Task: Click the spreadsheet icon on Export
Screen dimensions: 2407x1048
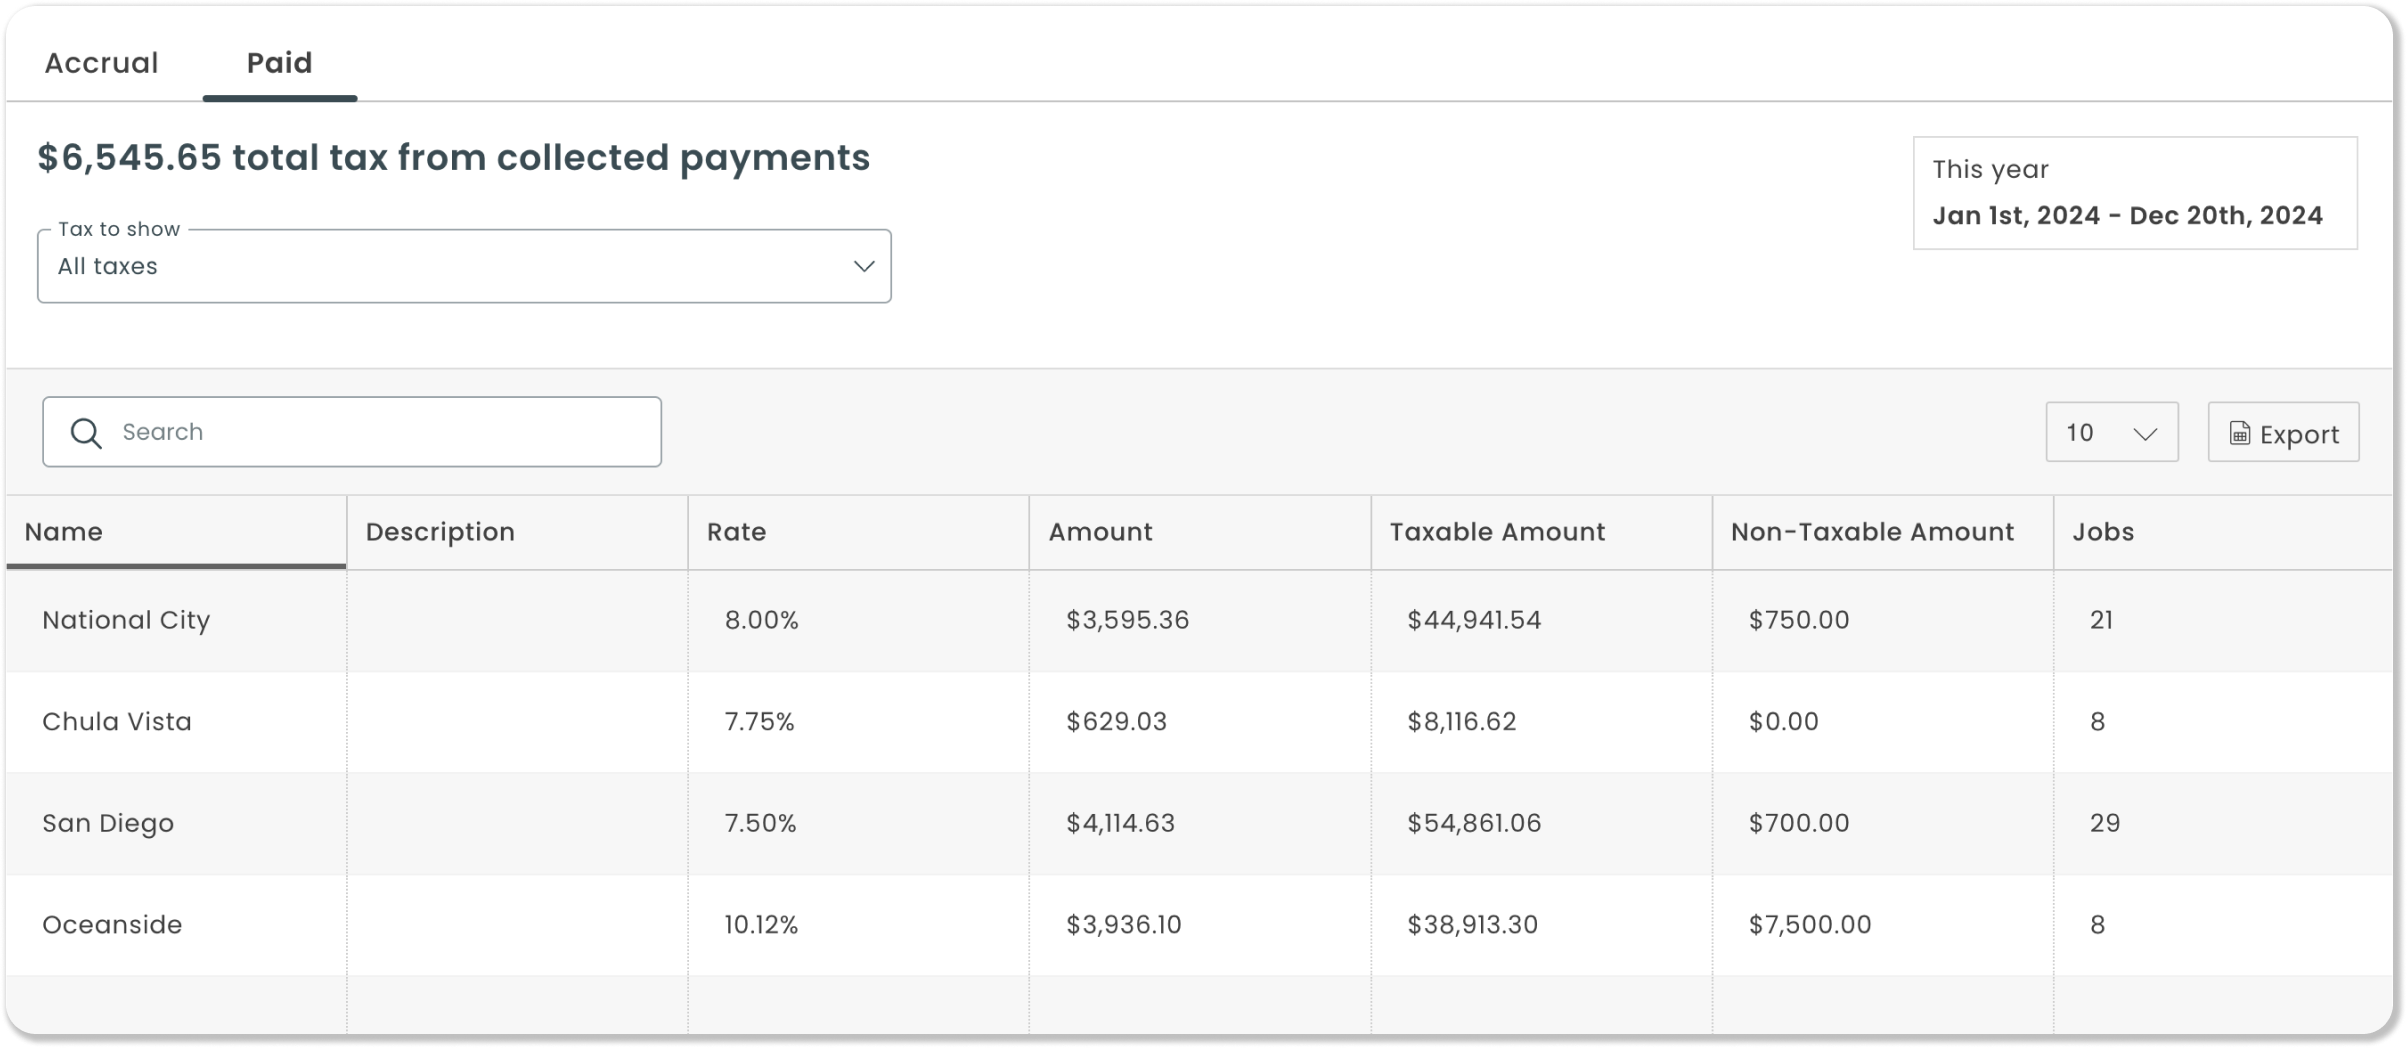Action: pyautogui.click(x=2239, y=433)
